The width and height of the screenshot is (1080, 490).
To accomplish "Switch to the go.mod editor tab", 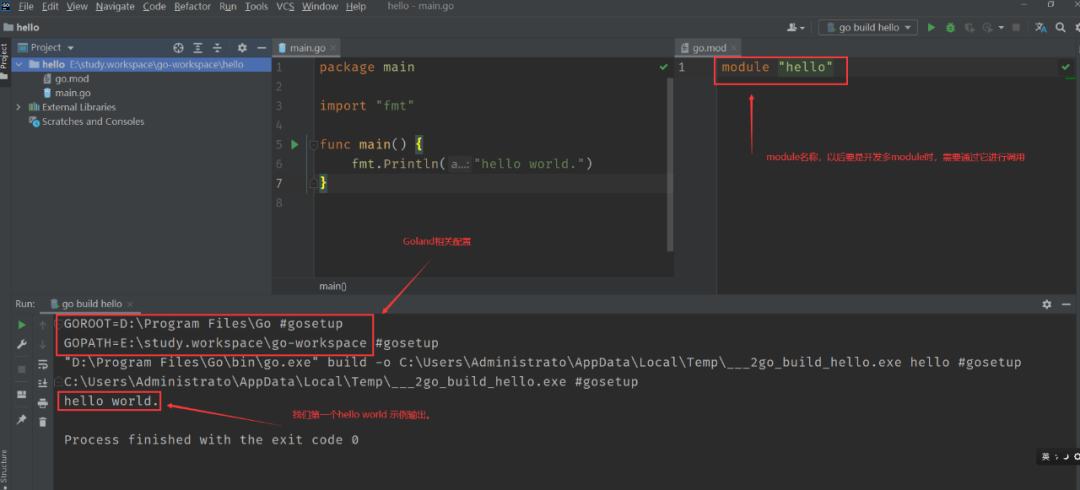I will point(709,47).
